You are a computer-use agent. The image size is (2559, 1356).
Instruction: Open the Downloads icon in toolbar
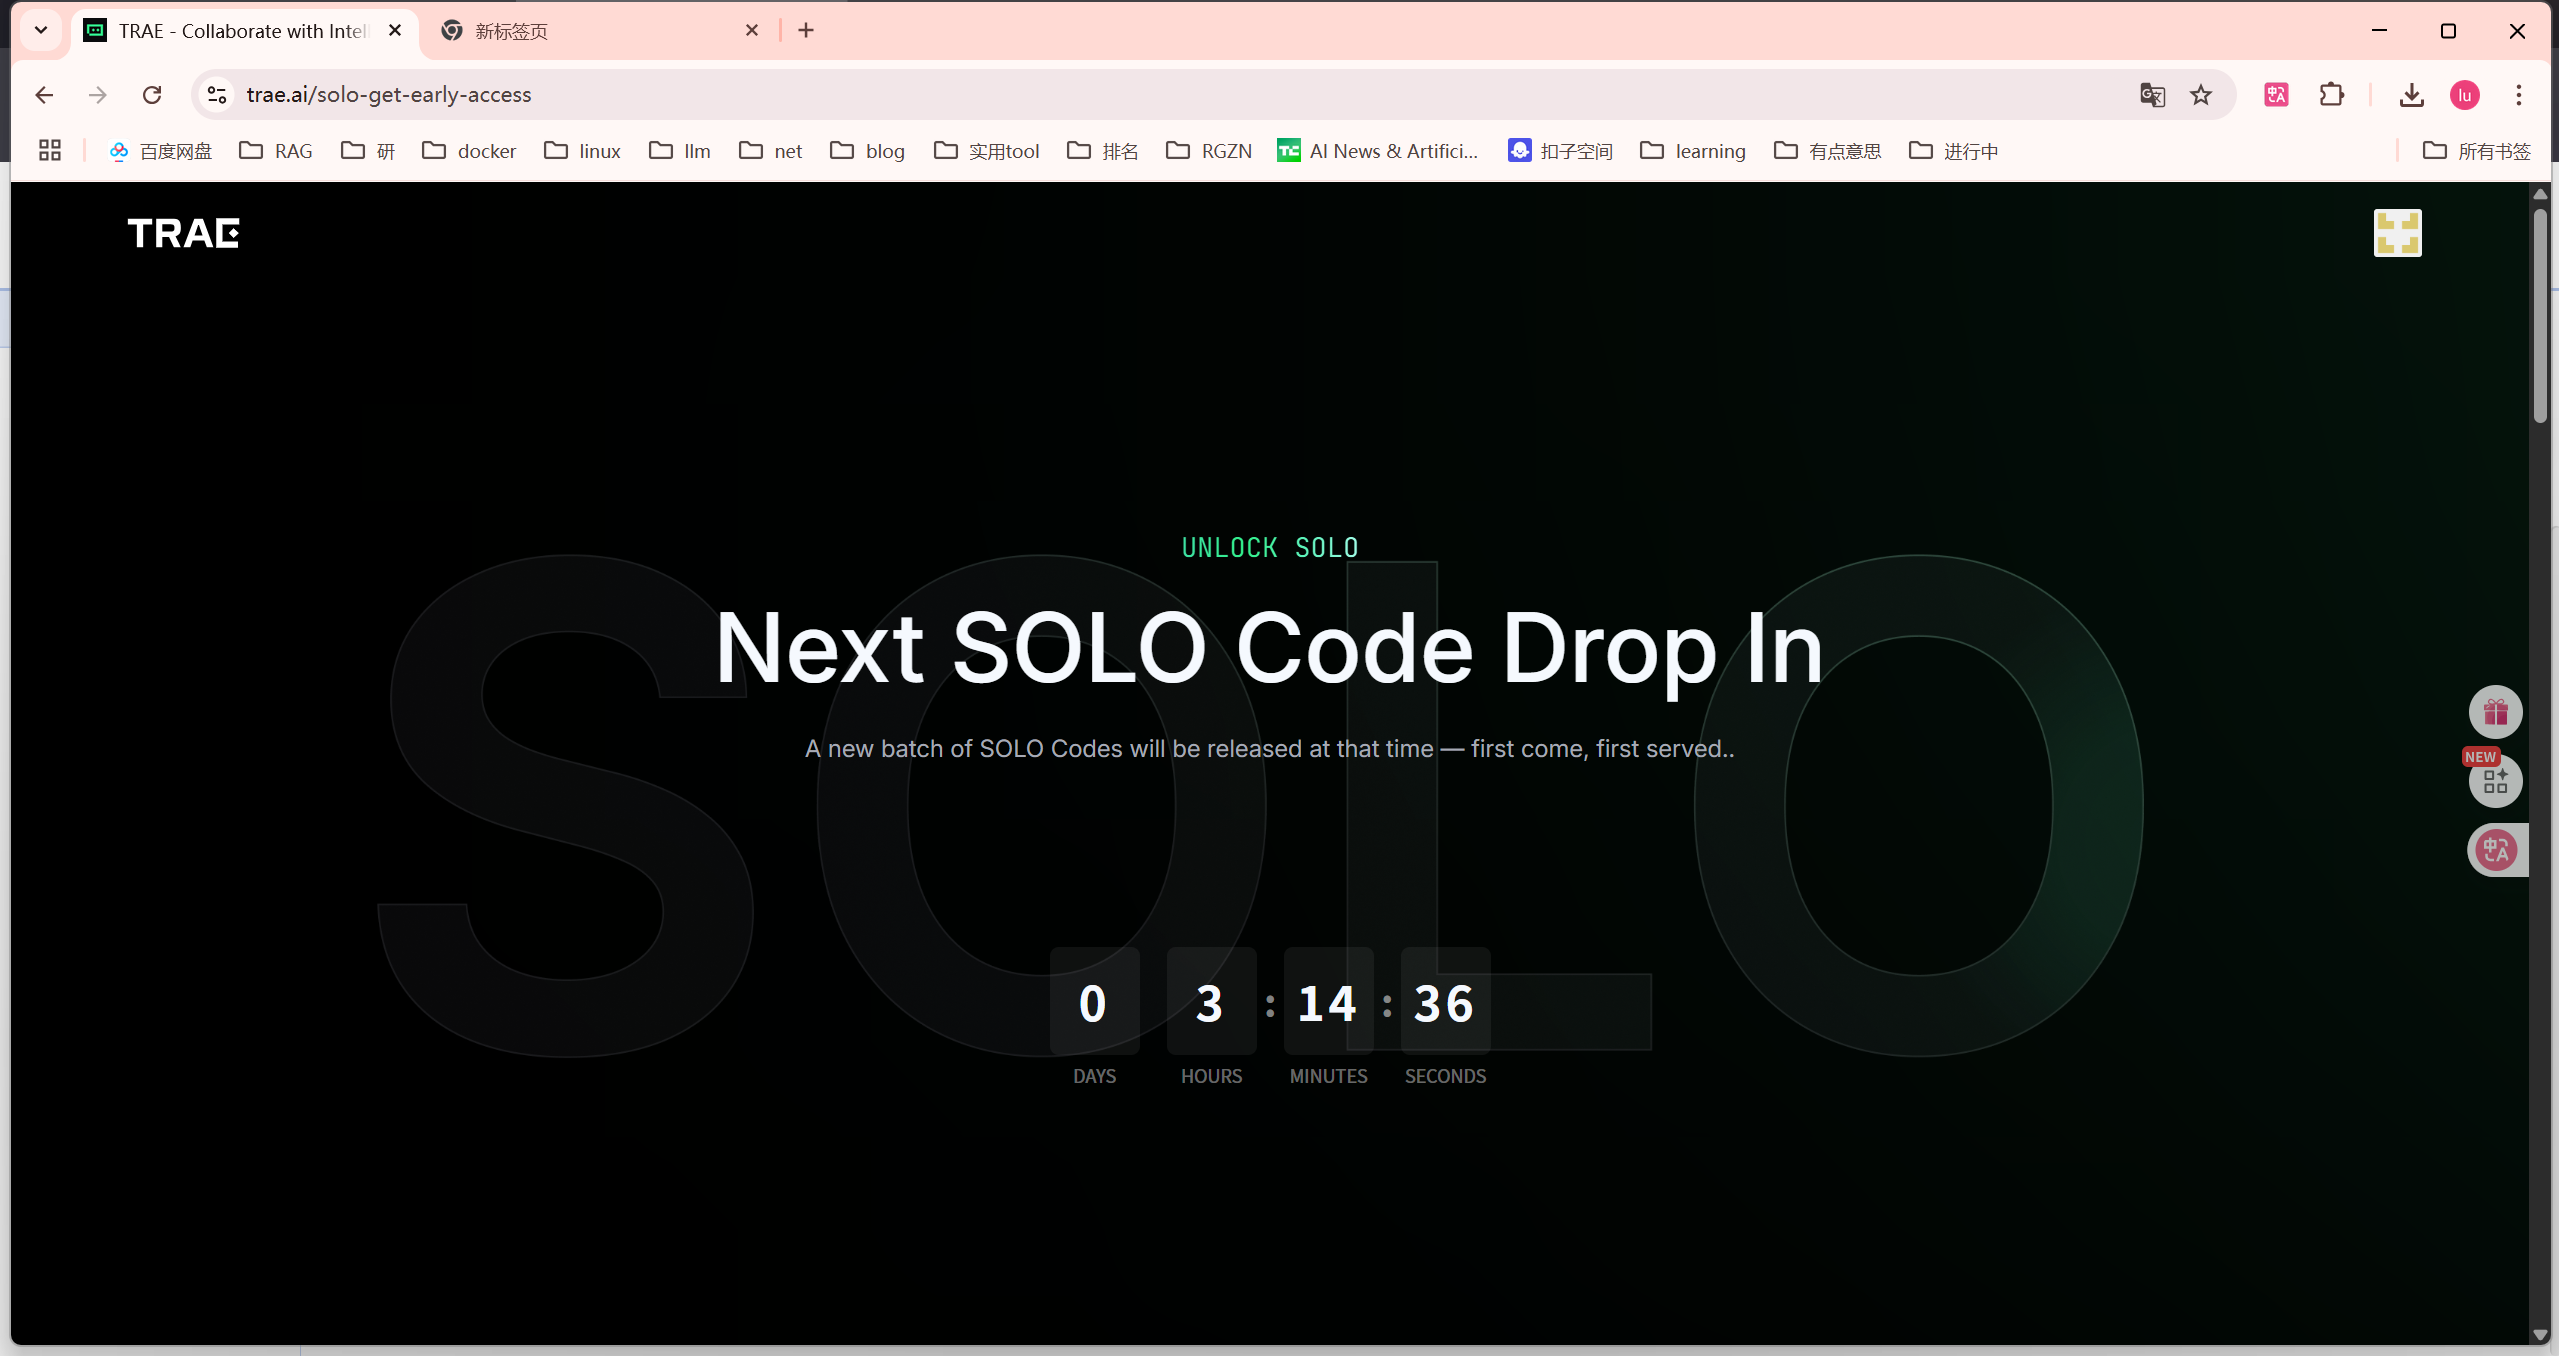pos(2411,95)
